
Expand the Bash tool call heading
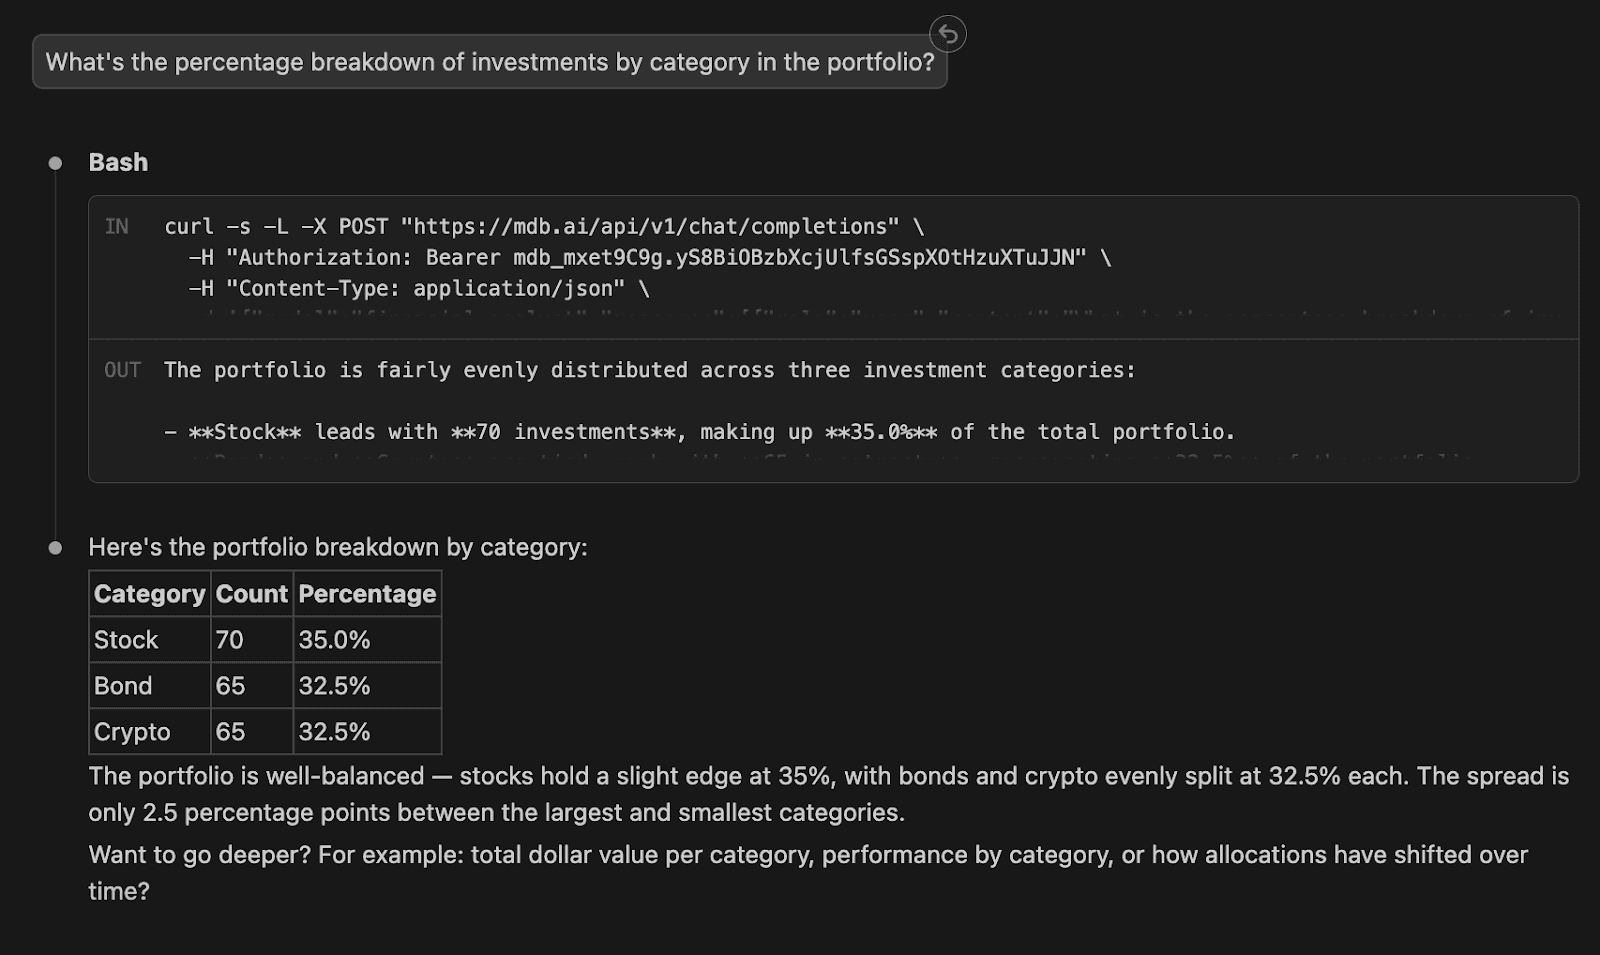tap(118, 163)
